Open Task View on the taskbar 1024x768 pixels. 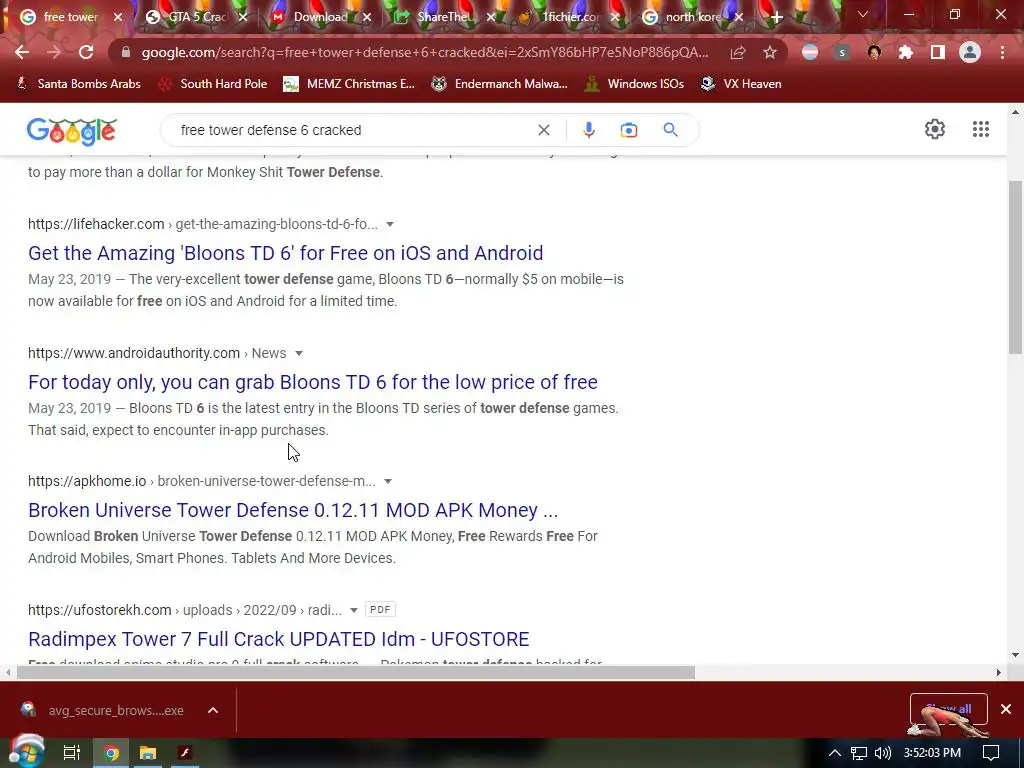pos(71,753)
